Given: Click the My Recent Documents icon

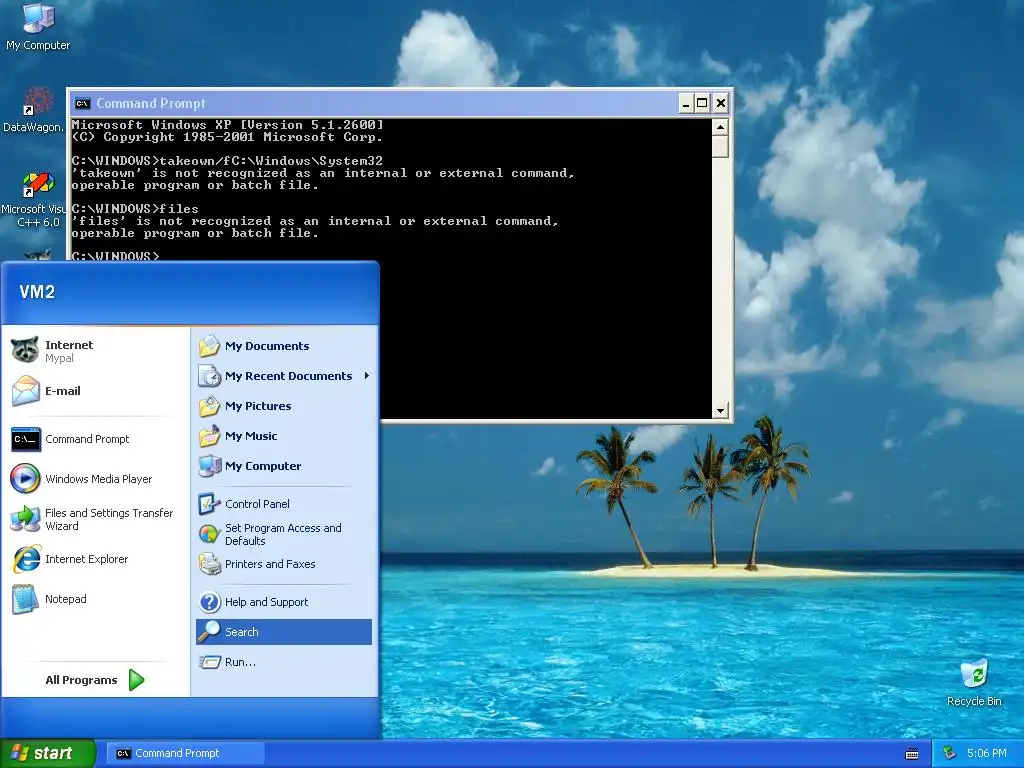Looking at the screenshot, I should pyautogui.click(x=210, y=376).
